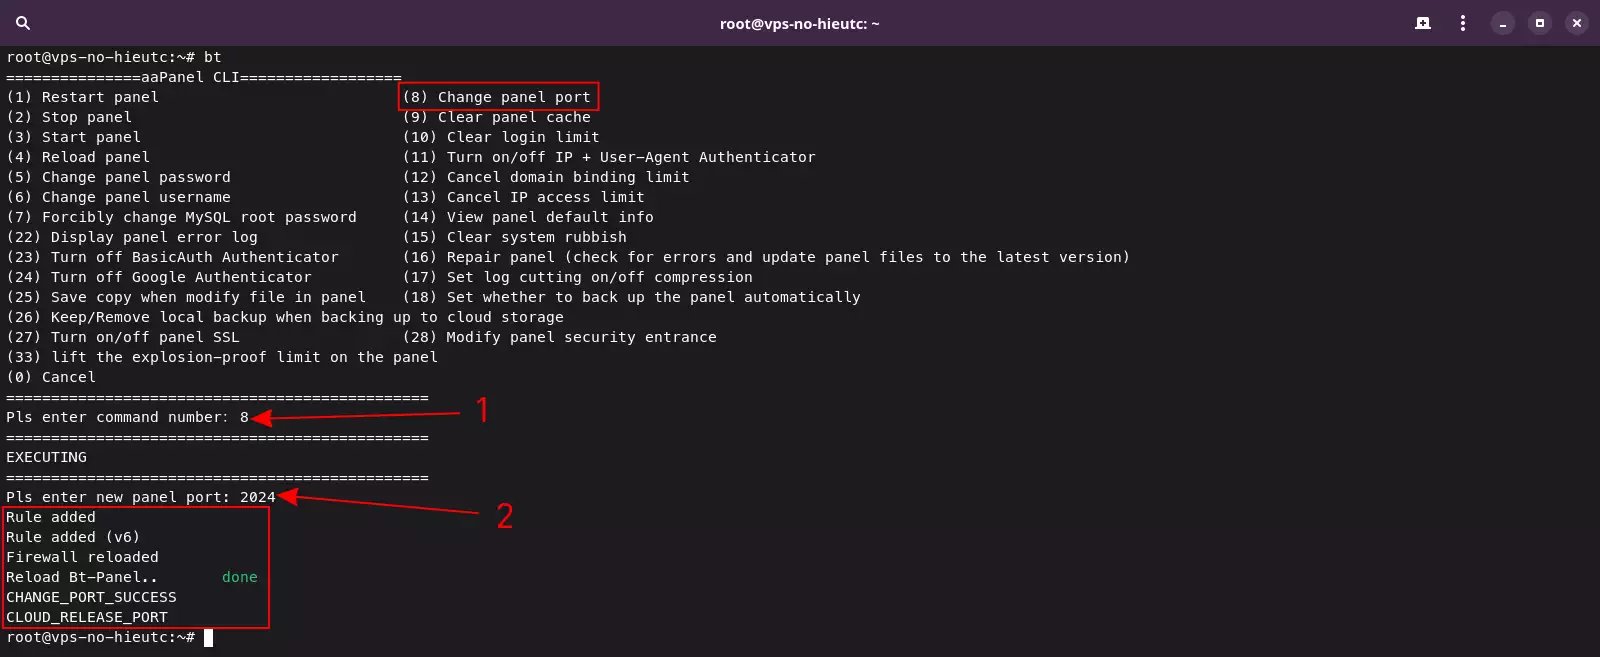Click the "(5) Change panel password" line

tap(119, 177)
